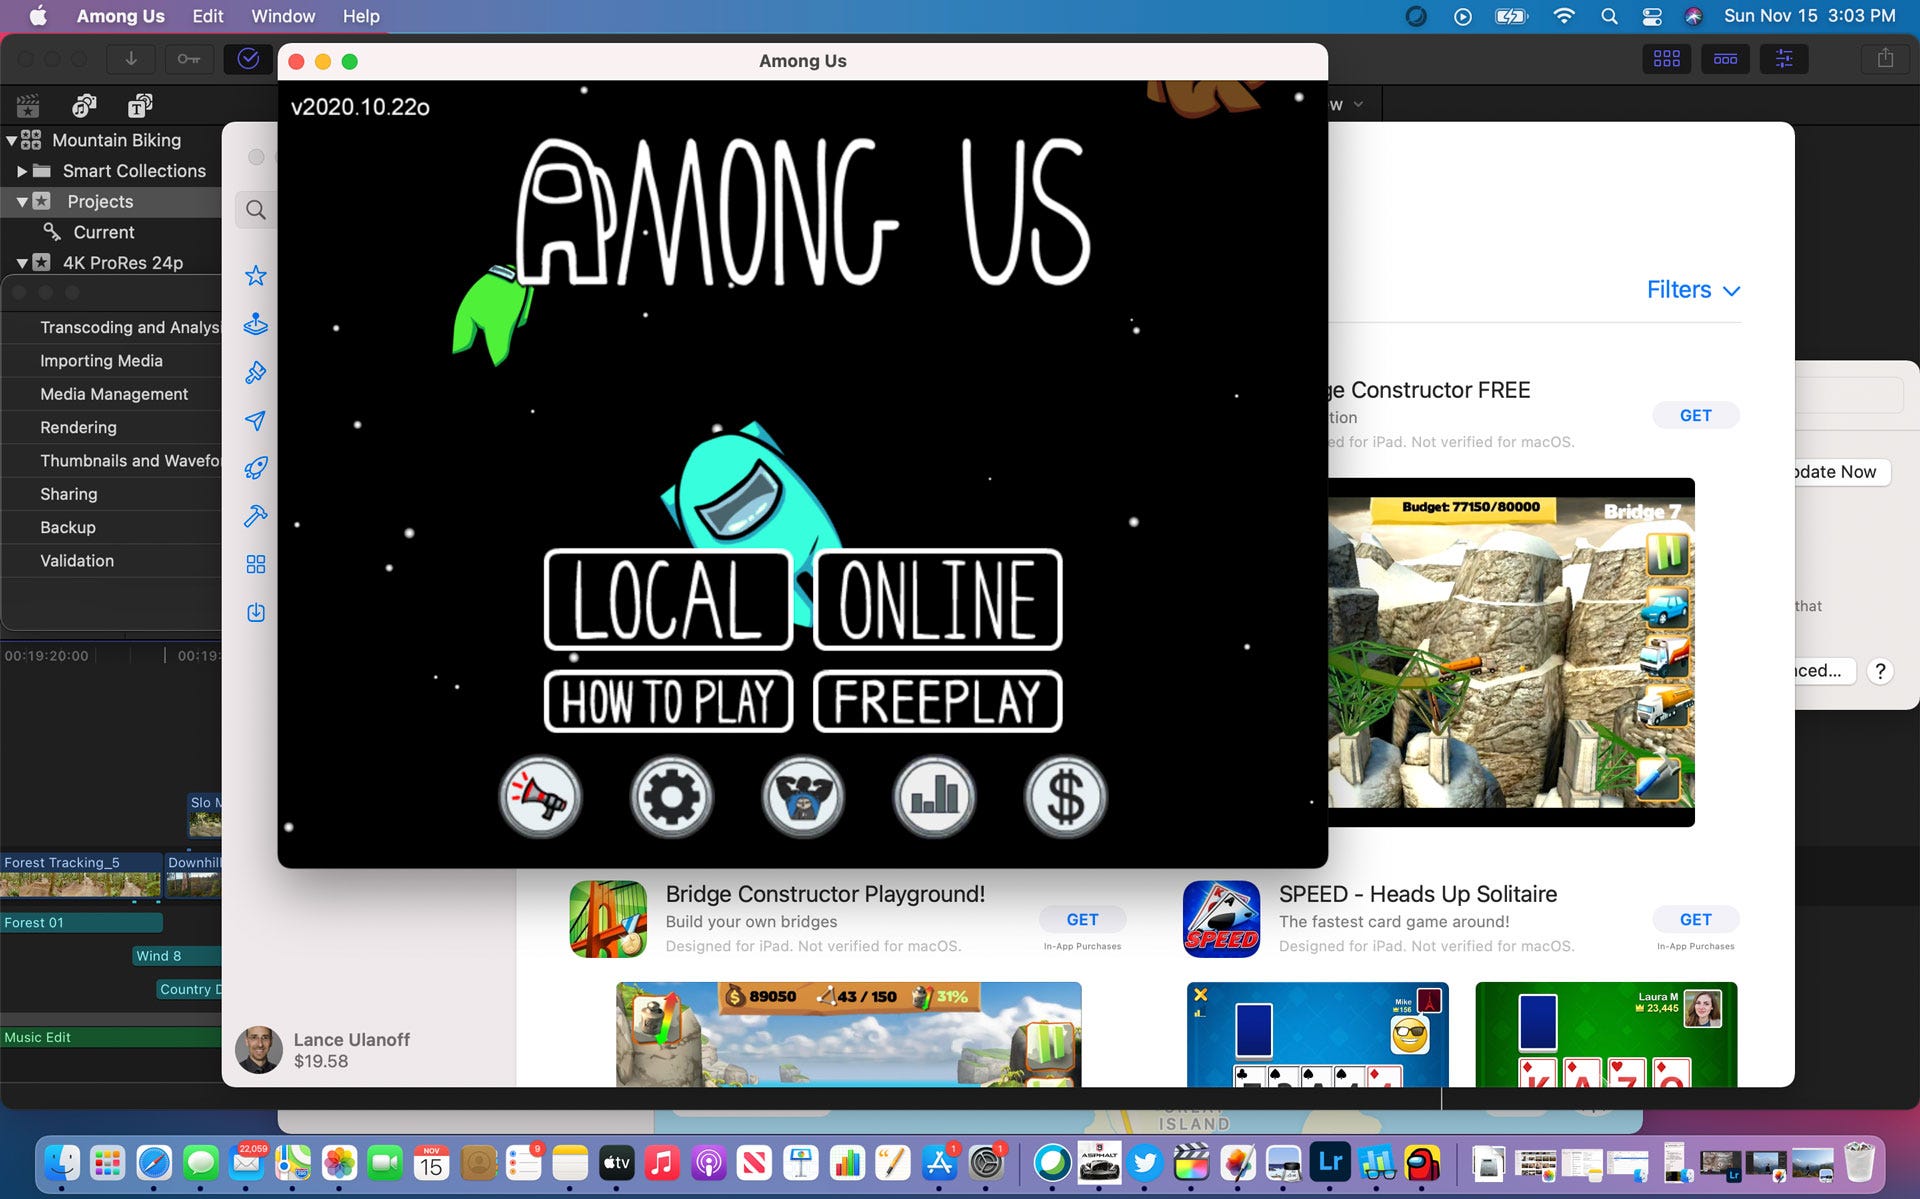Get Bridge Constructor FREE app
Viewport: 1920px width, 1199px height.
point(1695,415)
